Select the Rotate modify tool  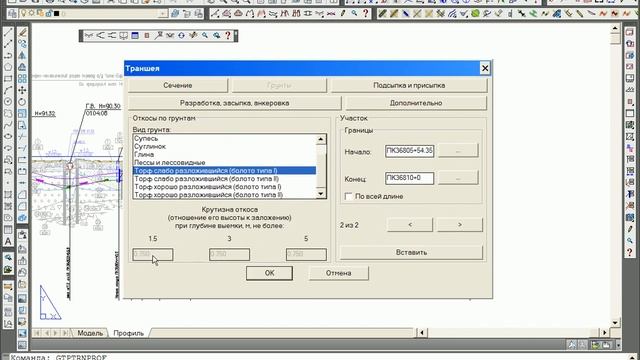tap(22, 101)
